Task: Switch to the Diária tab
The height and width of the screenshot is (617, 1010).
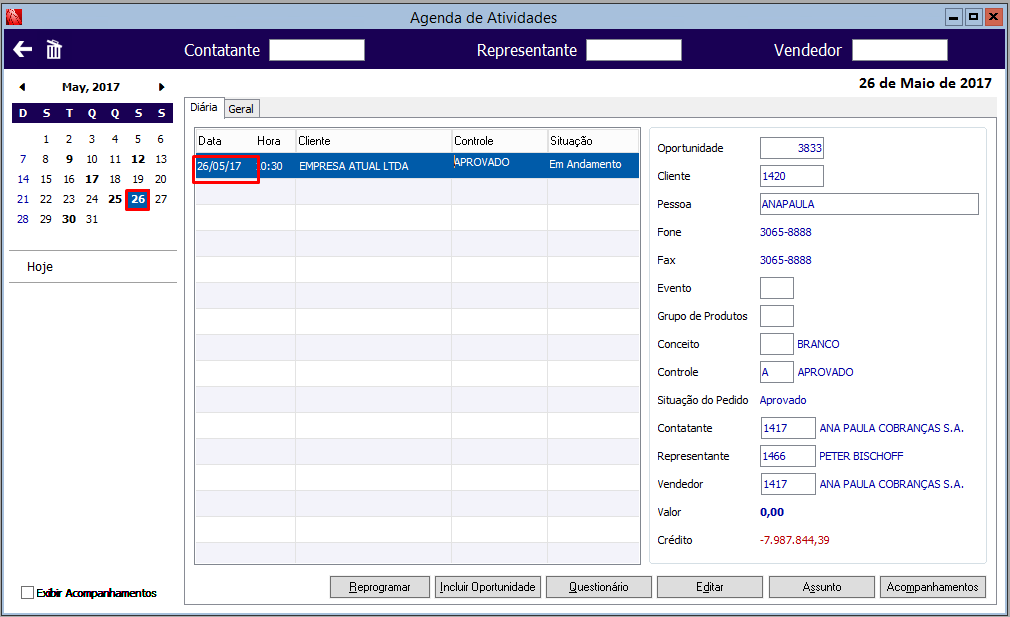Action: (204, 108)
